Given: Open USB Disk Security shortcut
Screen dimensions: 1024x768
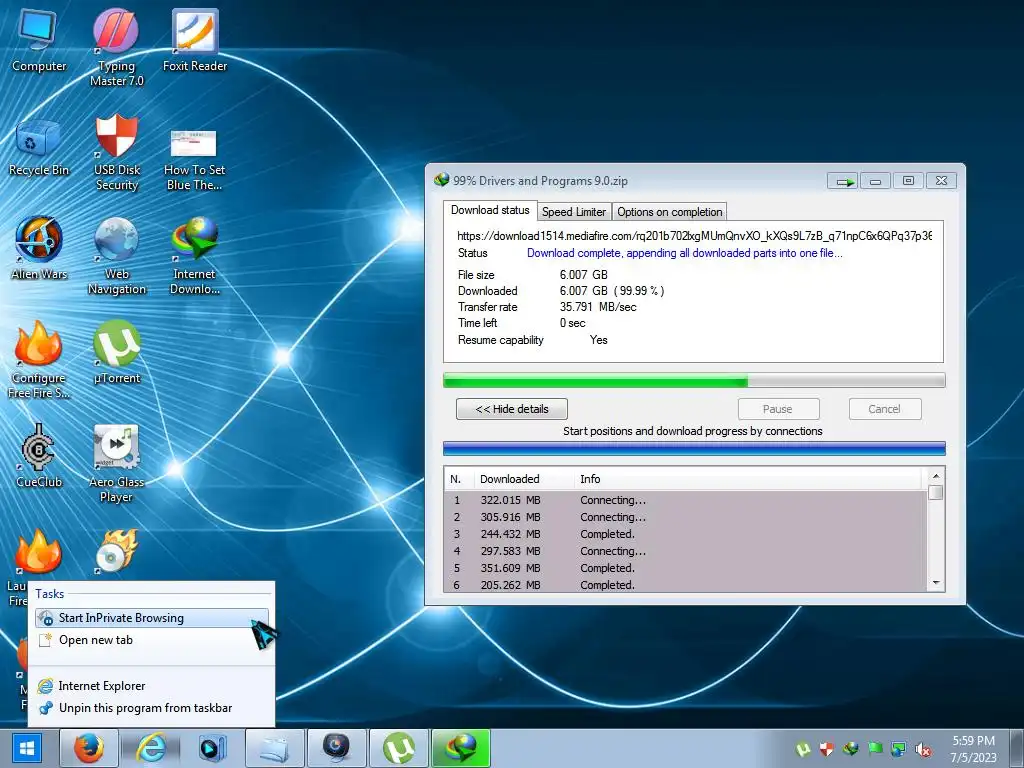Looking at the screenshot, I should (116, 153).
